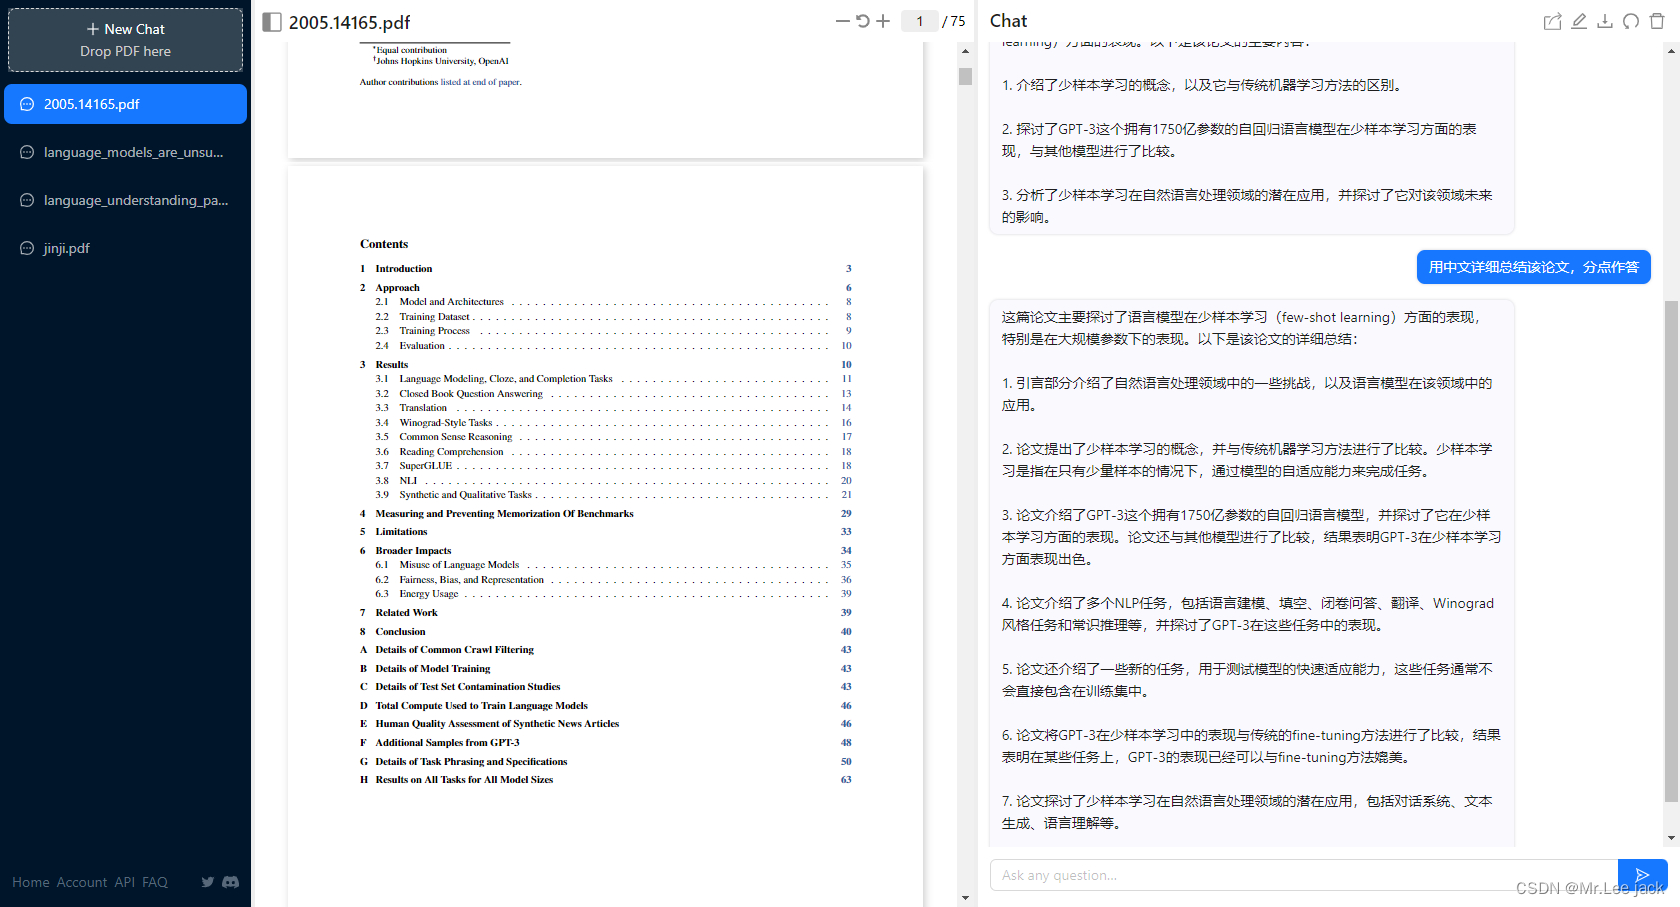
Task: Jump to Results section entry
Action: point(392,365)
